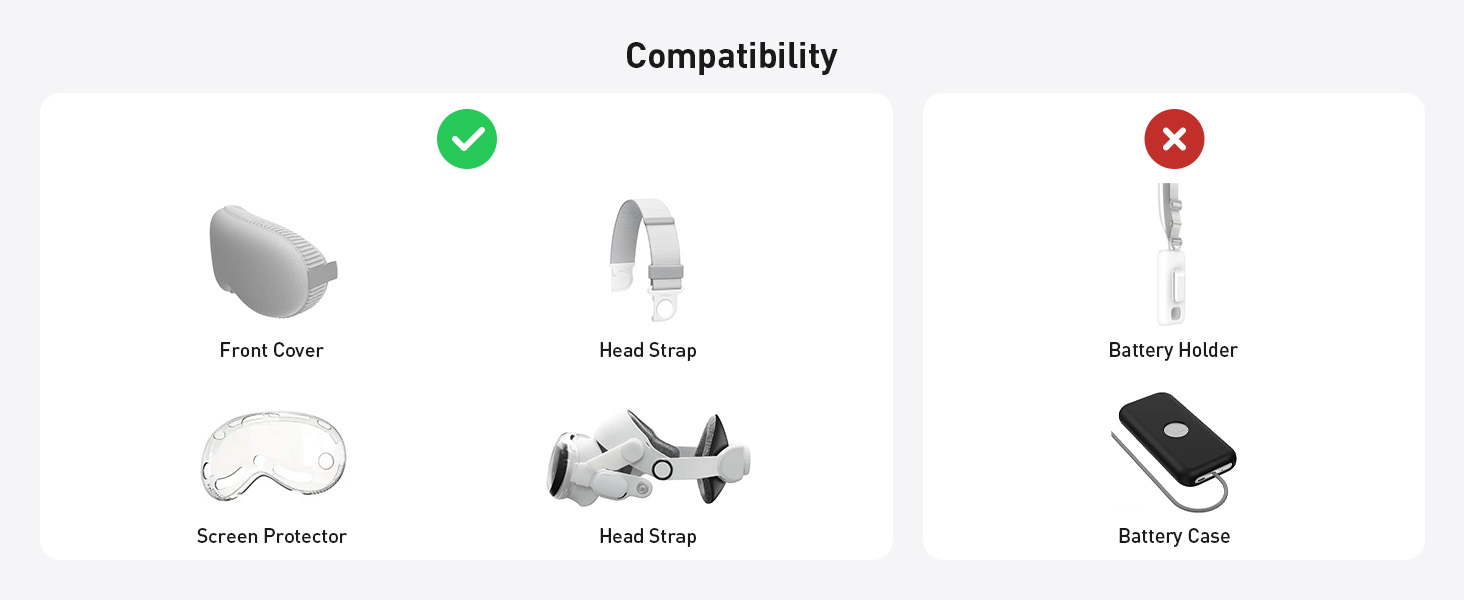This screenshot has width=1464, height=600.
Task: Click the Compatibility heading
Action: tap(731, 56)
